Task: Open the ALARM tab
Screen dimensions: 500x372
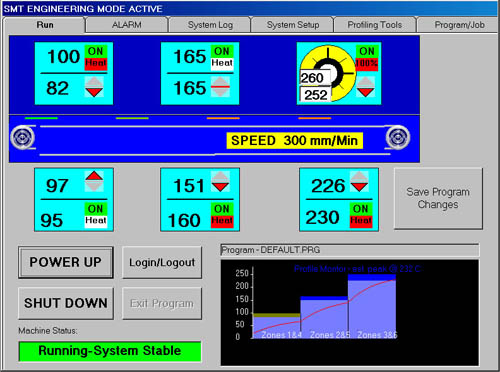Action: tap(126, 25)
